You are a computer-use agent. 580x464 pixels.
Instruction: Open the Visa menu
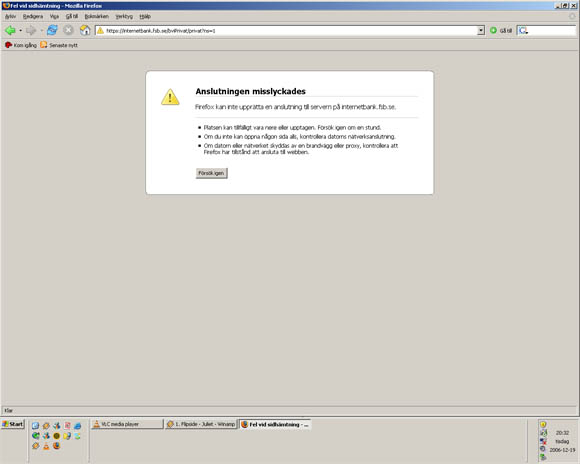54,16
